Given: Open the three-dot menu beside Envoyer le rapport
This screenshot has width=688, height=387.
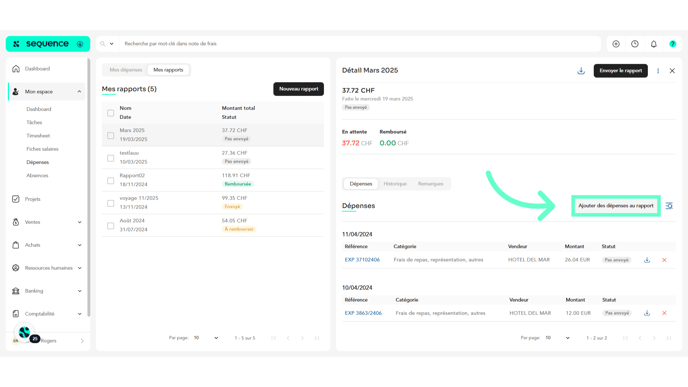Looking at the screenshot, I should point(658,71).
